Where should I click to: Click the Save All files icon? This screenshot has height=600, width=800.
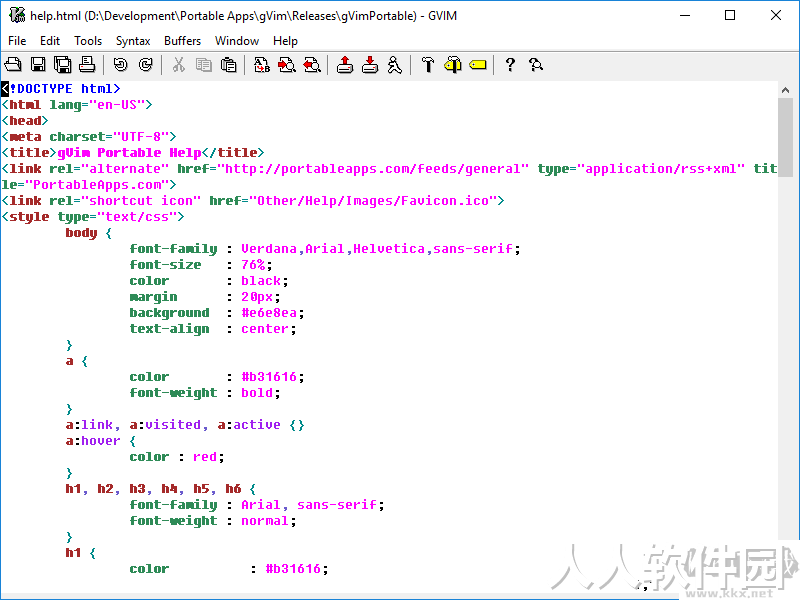click(x=63, y=65)
